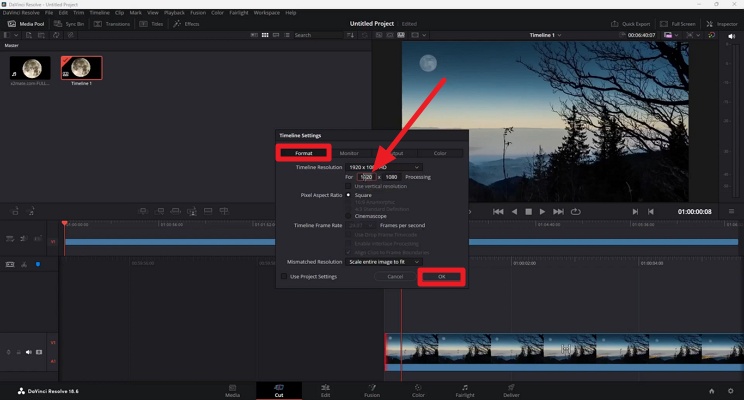The image size is (744, 400).
Task: Open the media pool sort options
Action: tap(351, 35)
